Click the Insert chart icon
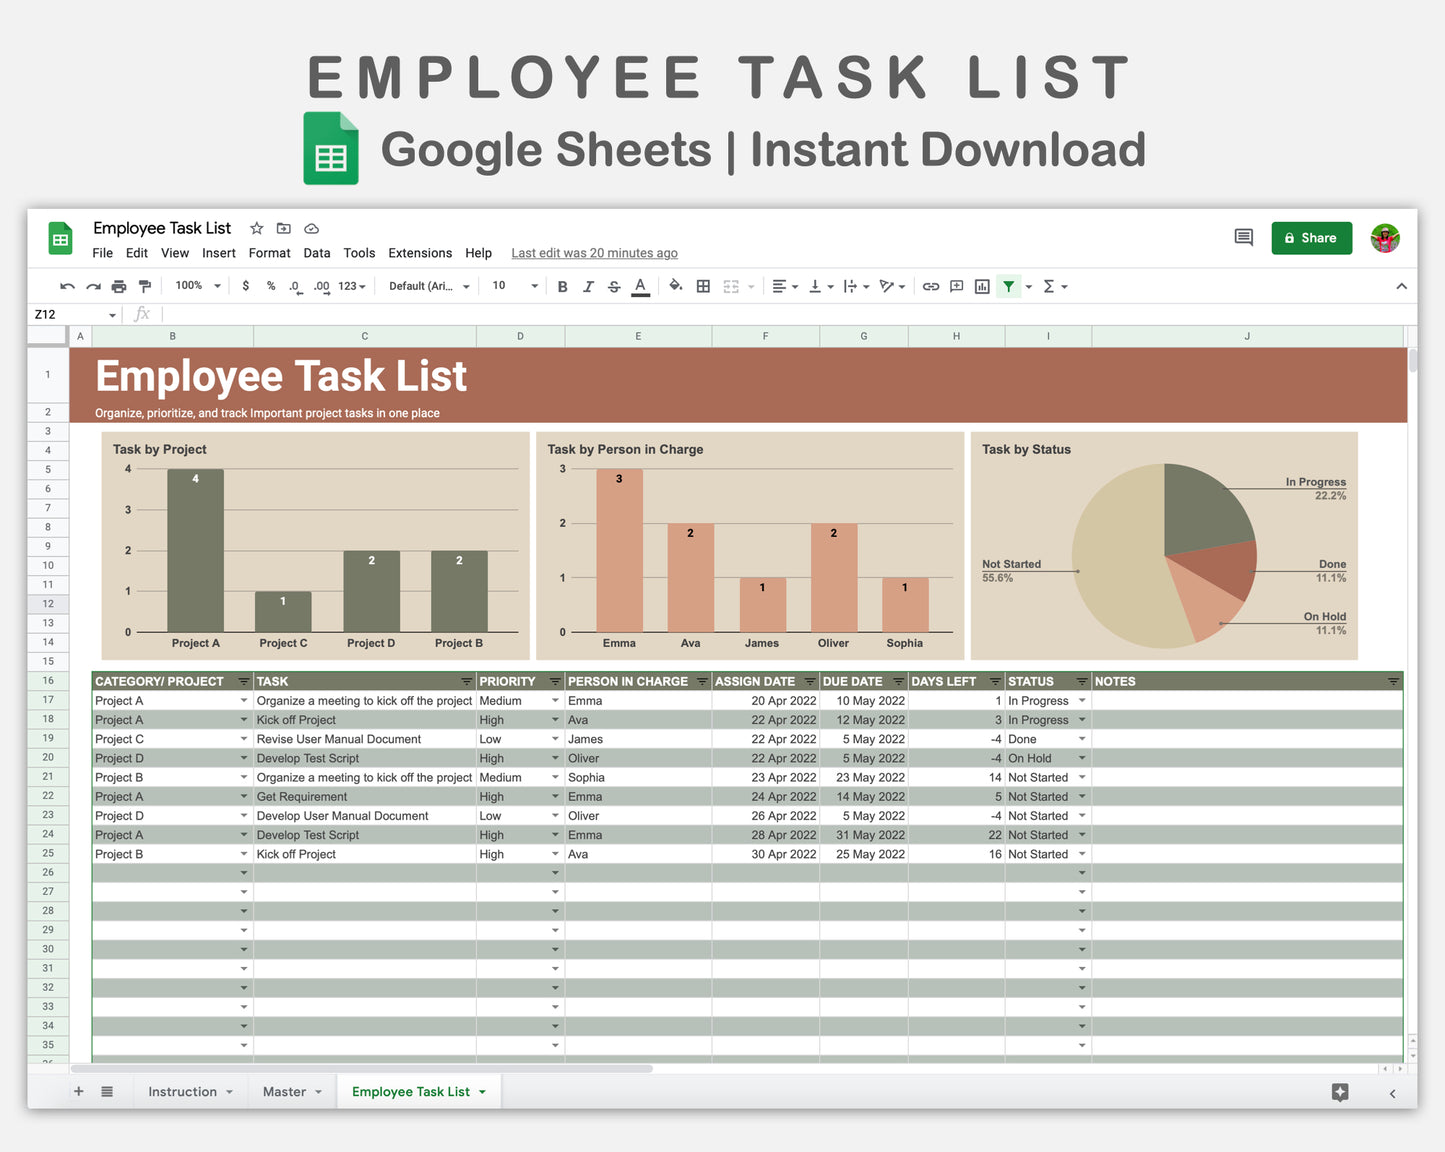 [x=981, y=286]
